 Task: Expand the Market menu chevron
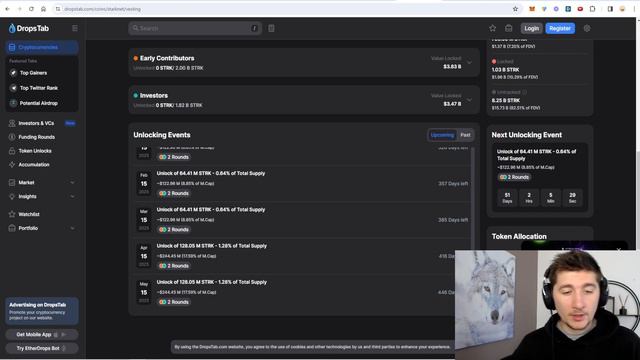(72, 182)
